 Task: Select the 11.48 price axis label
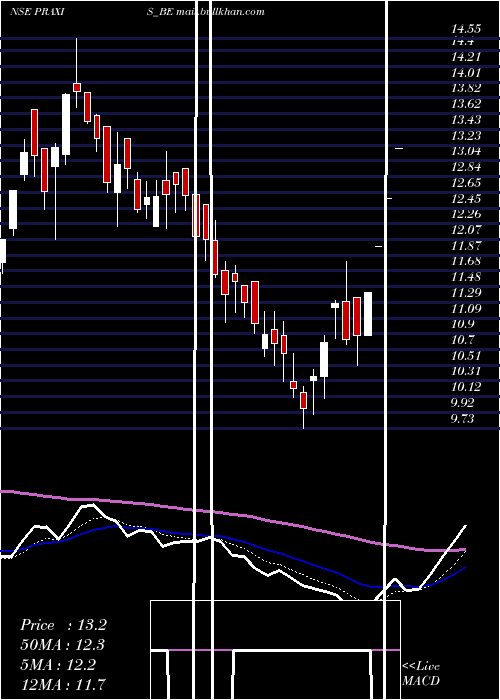466,277
